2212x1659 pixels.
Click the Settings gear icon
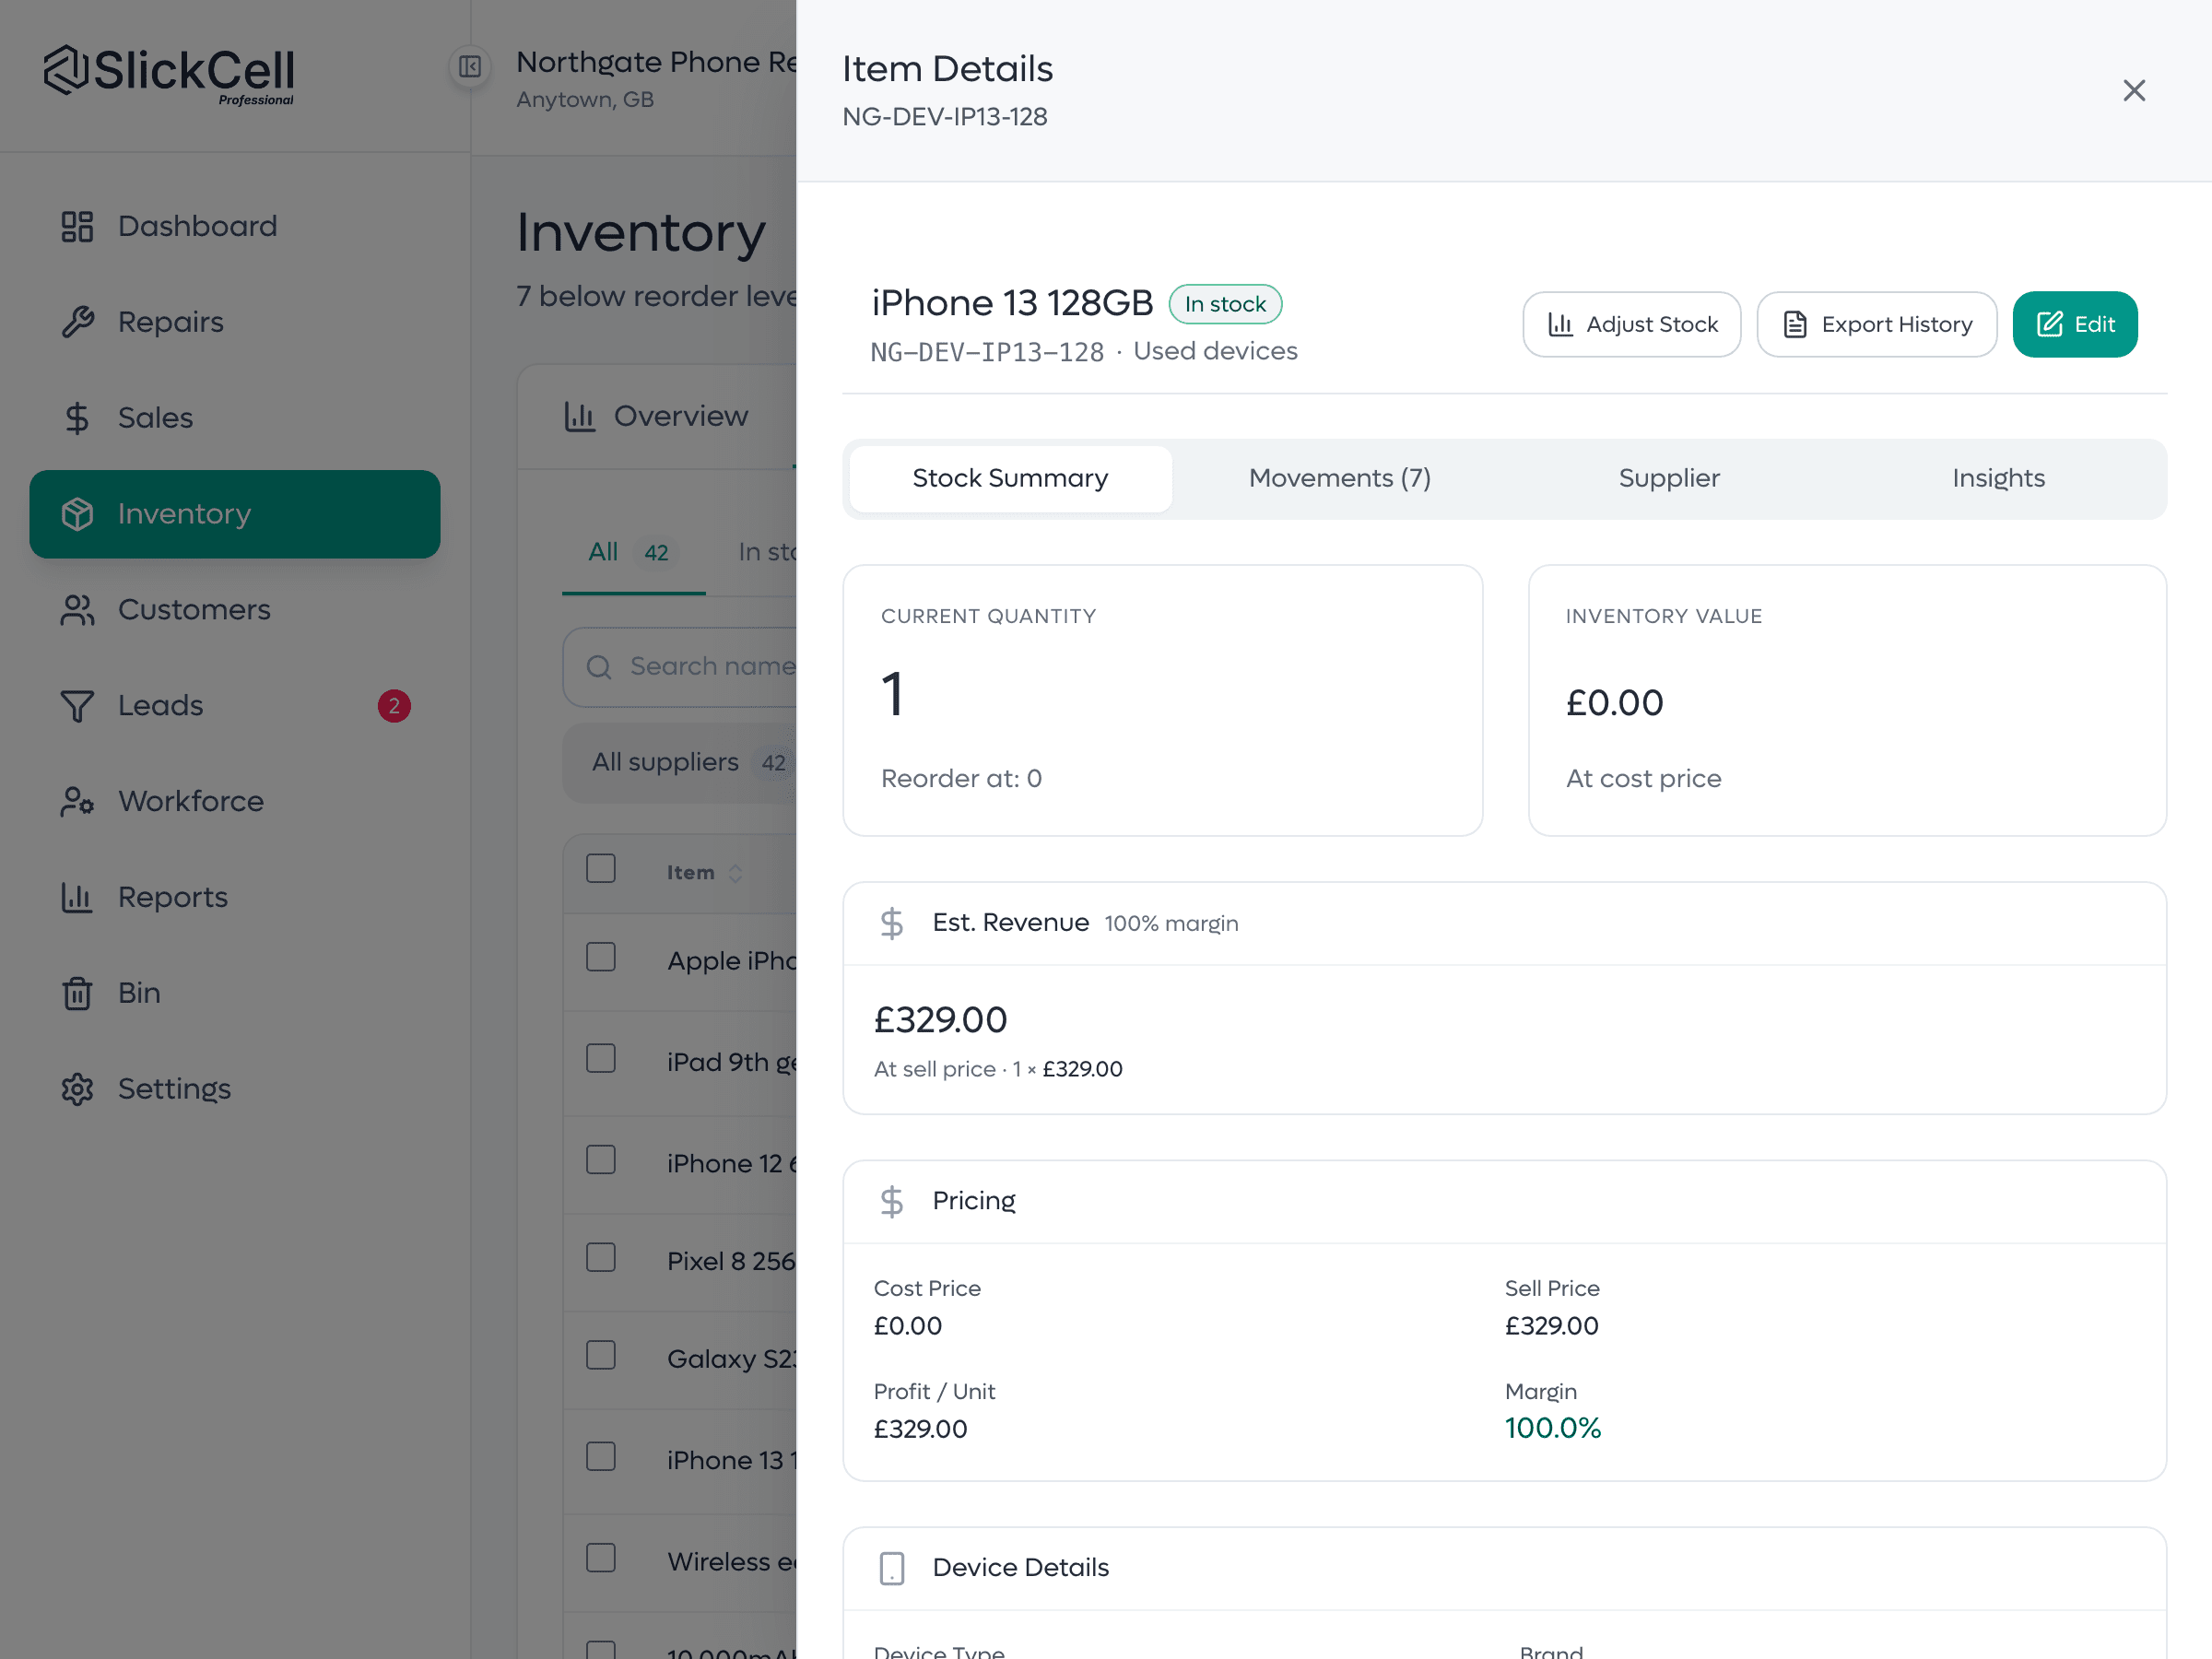point(77,1089)
